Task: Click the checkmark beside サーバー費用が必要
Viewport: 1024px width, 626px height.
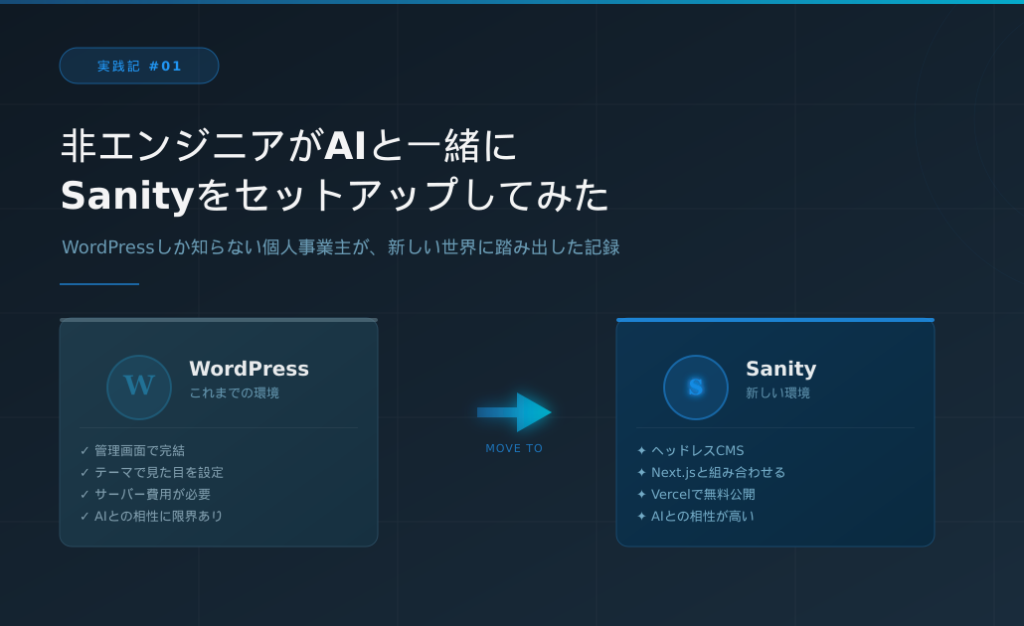Action: tap(85, 495)
